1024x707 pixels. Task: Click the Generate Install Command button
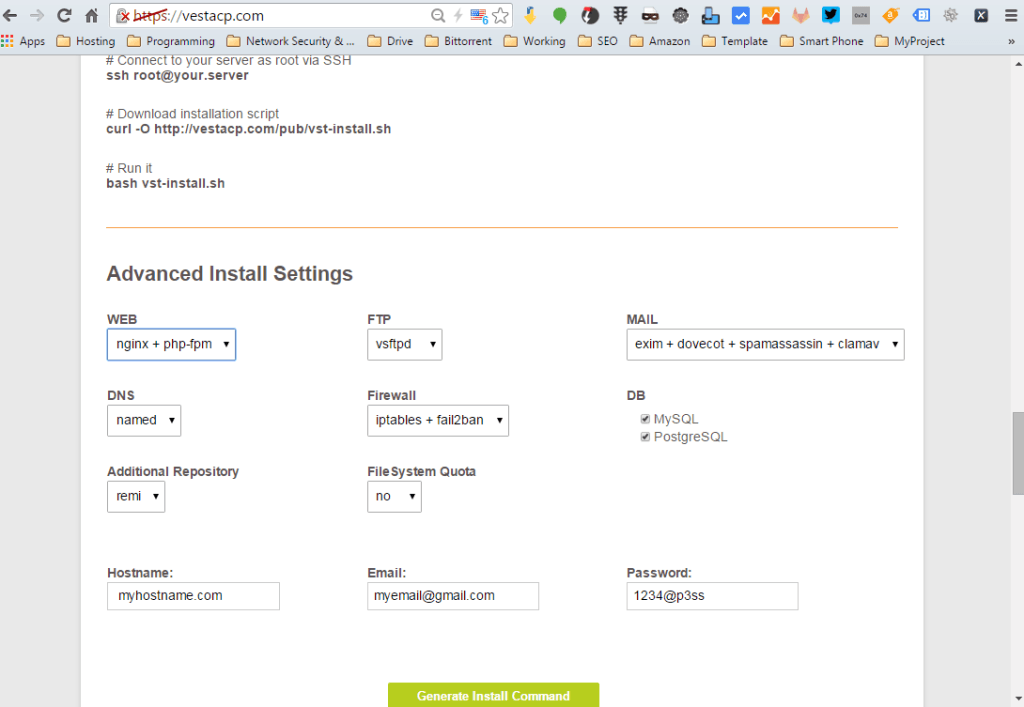(x=493, y=695)
